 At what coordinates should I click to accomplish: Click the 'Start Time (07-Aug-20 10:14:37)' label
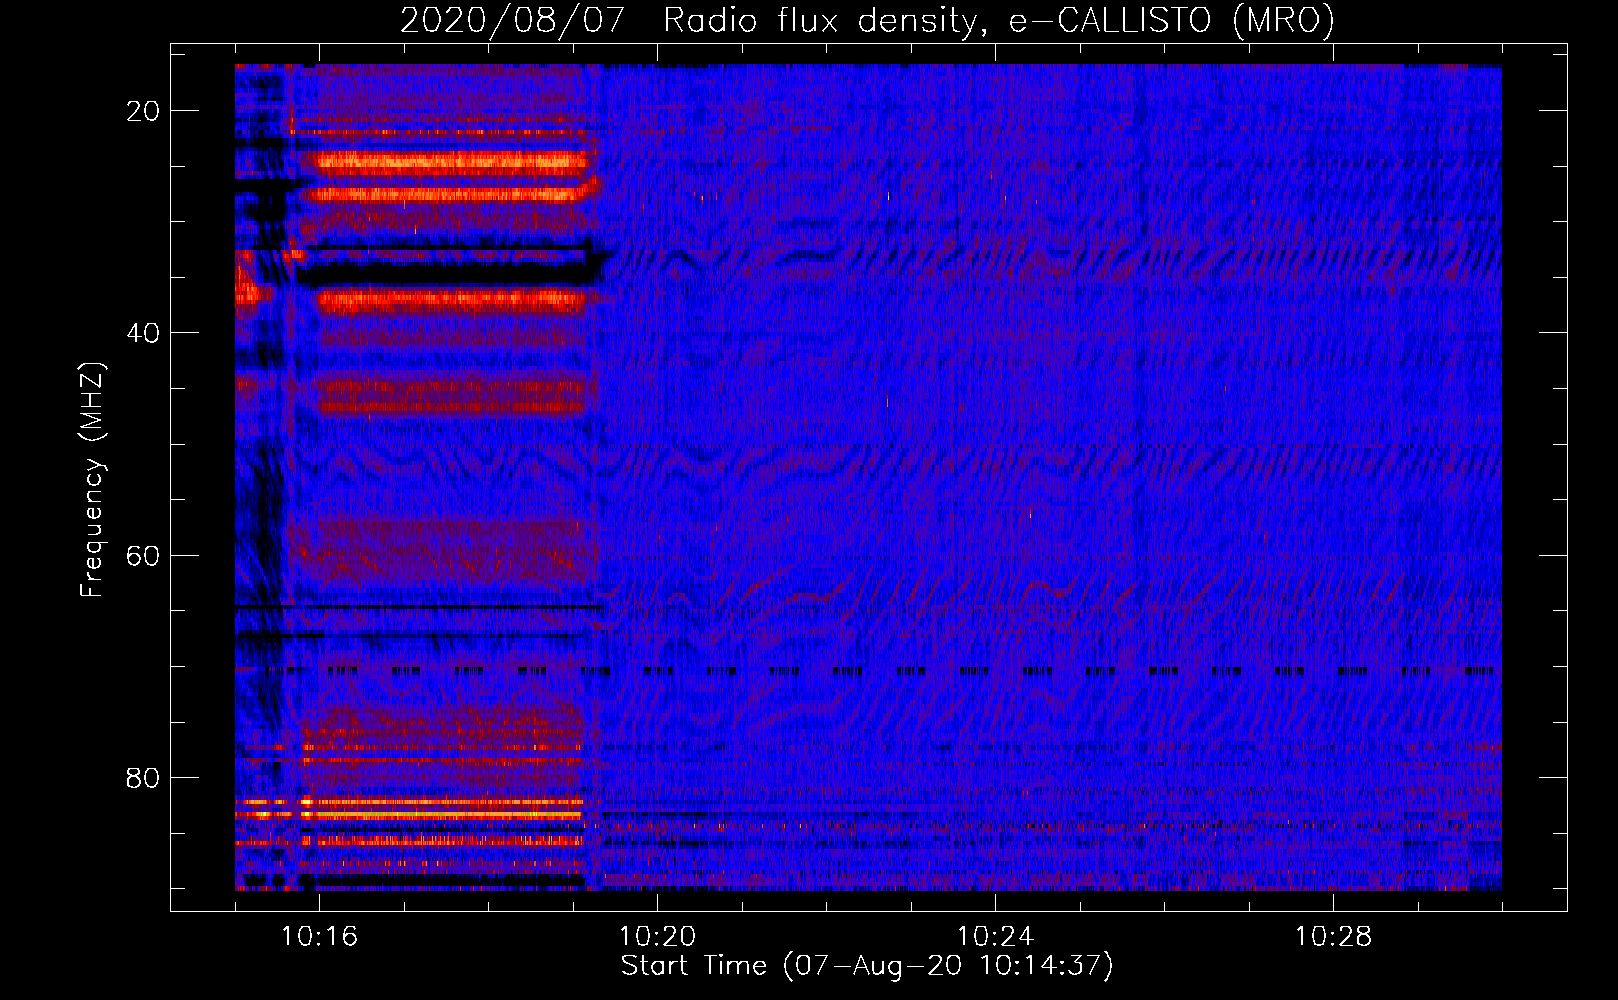coord(867,966)
